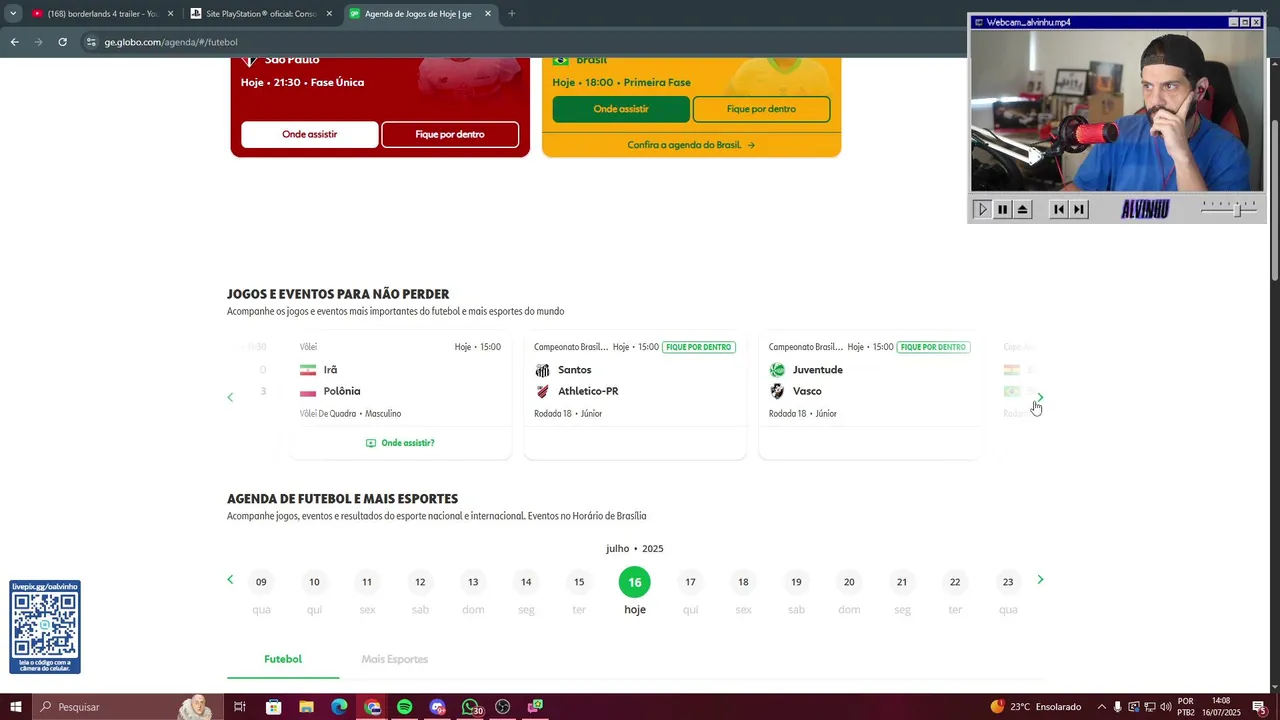Show previous events in the highlights carousel
This screenshot has height=720, width=1280.
click(x=230, y=397)
